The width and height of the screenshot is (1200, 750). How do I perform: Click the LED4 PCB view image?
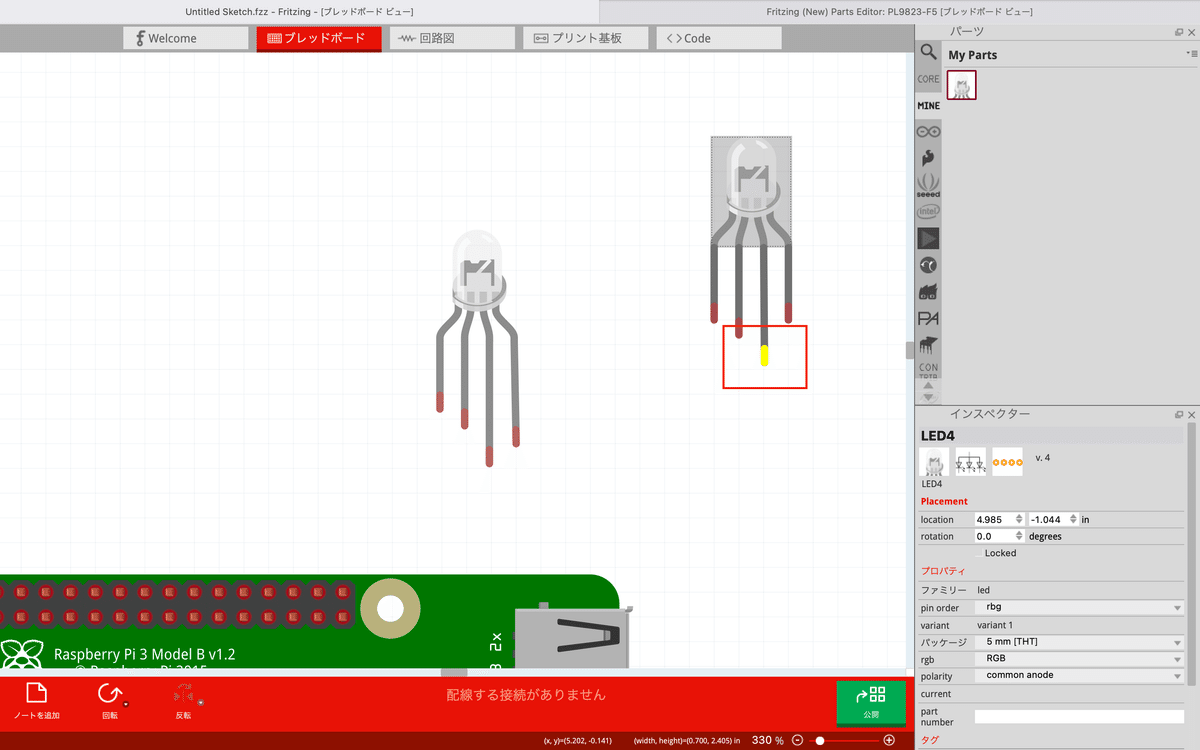coord(1008,462)
